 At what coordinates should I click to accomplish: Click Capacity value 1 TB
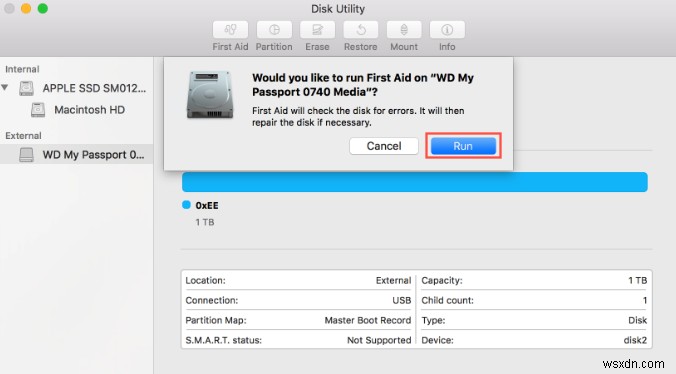638,280
